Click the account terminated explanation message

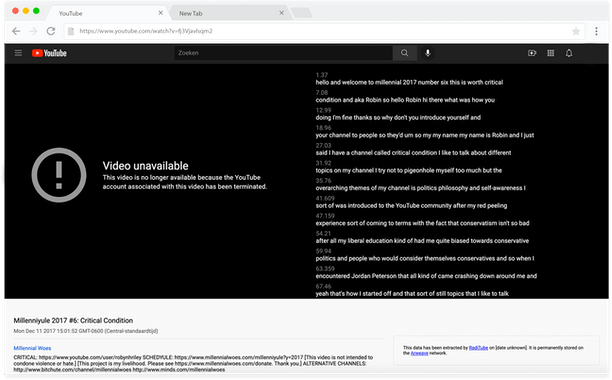185,182
